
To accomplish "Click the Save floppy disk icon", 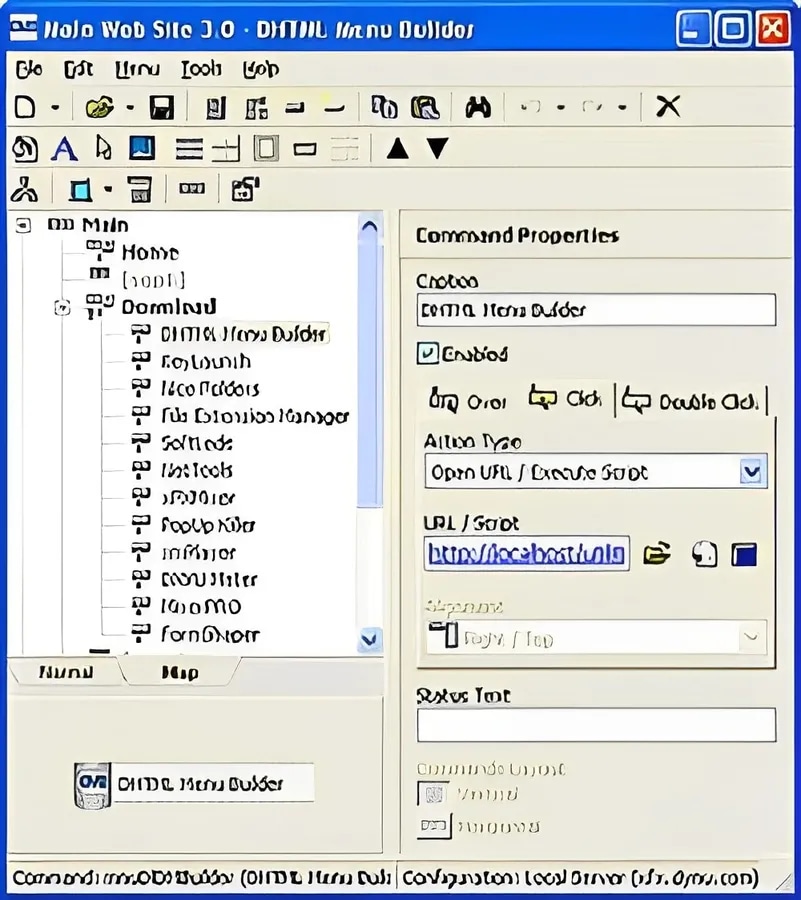I will click(162, 107).
